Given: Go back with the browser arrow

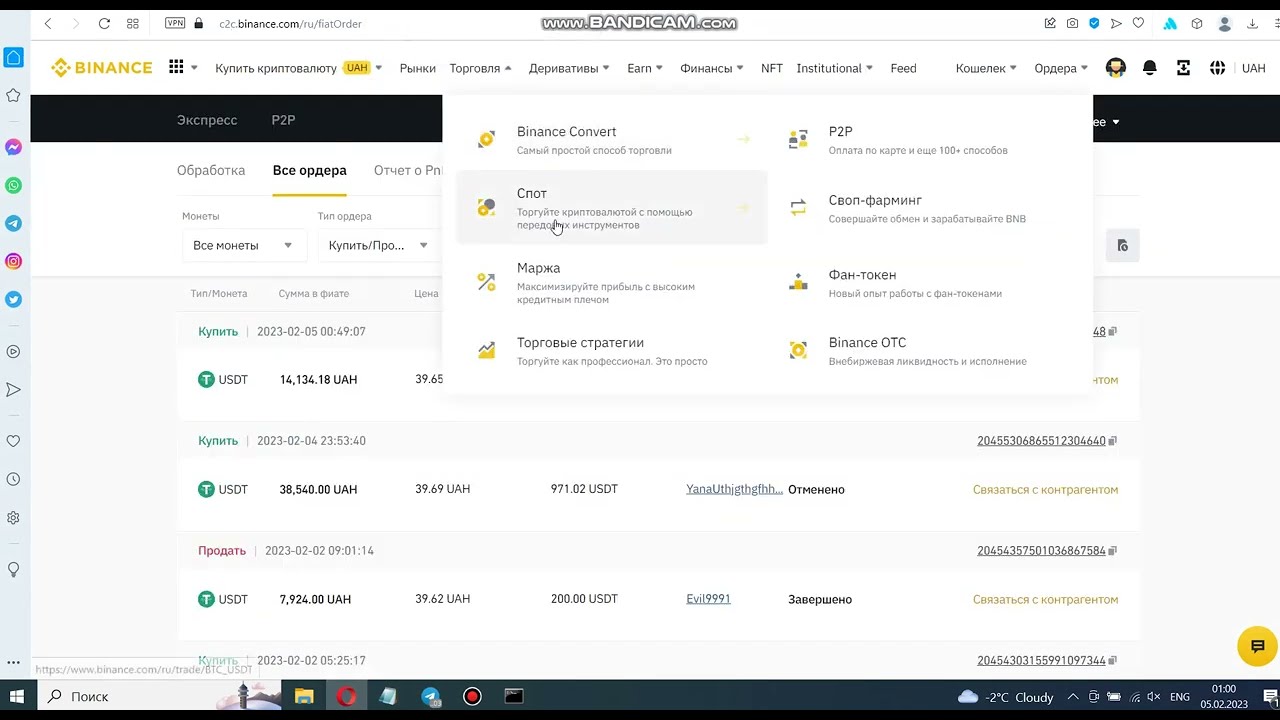Looking at the screenshot, I should pyautogui.click(x=47, y=23).
